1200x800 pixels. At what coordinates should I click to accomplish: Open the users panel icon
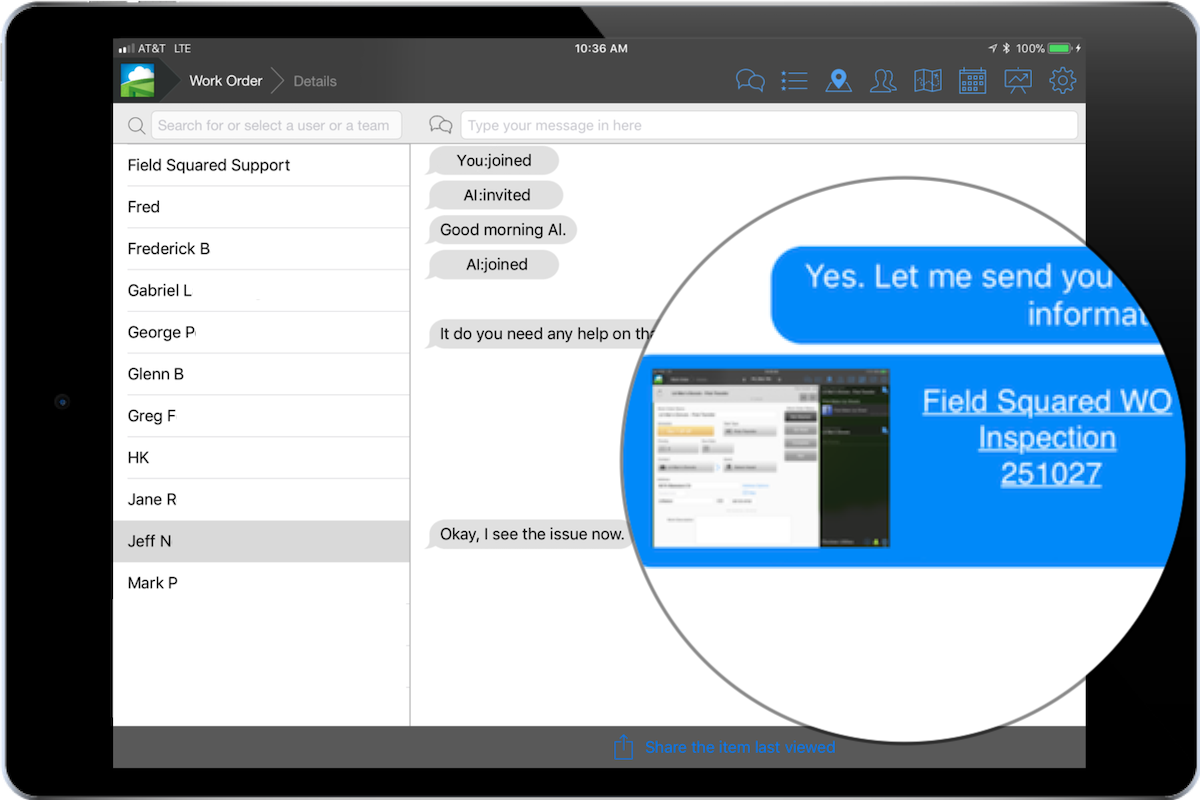click(x=883, y=80)
